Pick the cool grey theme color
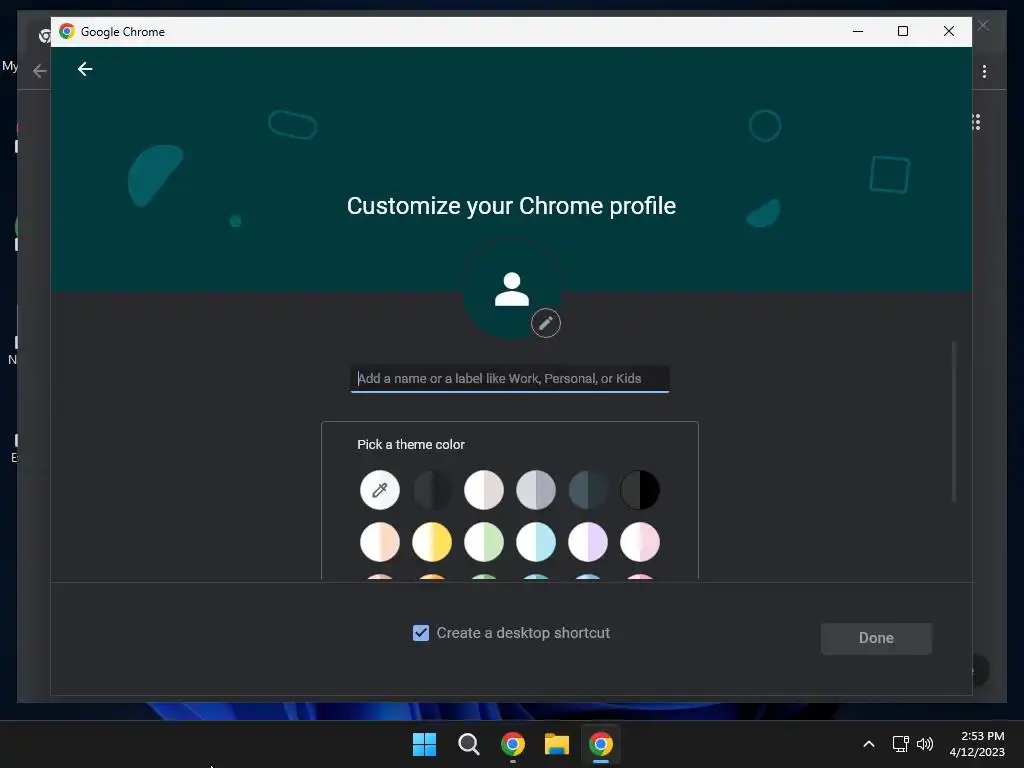This screenshot has height=768, width=1024. point(536,489)
